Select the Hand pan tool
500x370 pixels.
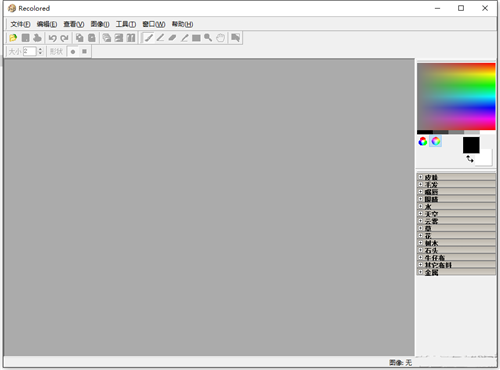pyautogui.click(x=220, y=38)
